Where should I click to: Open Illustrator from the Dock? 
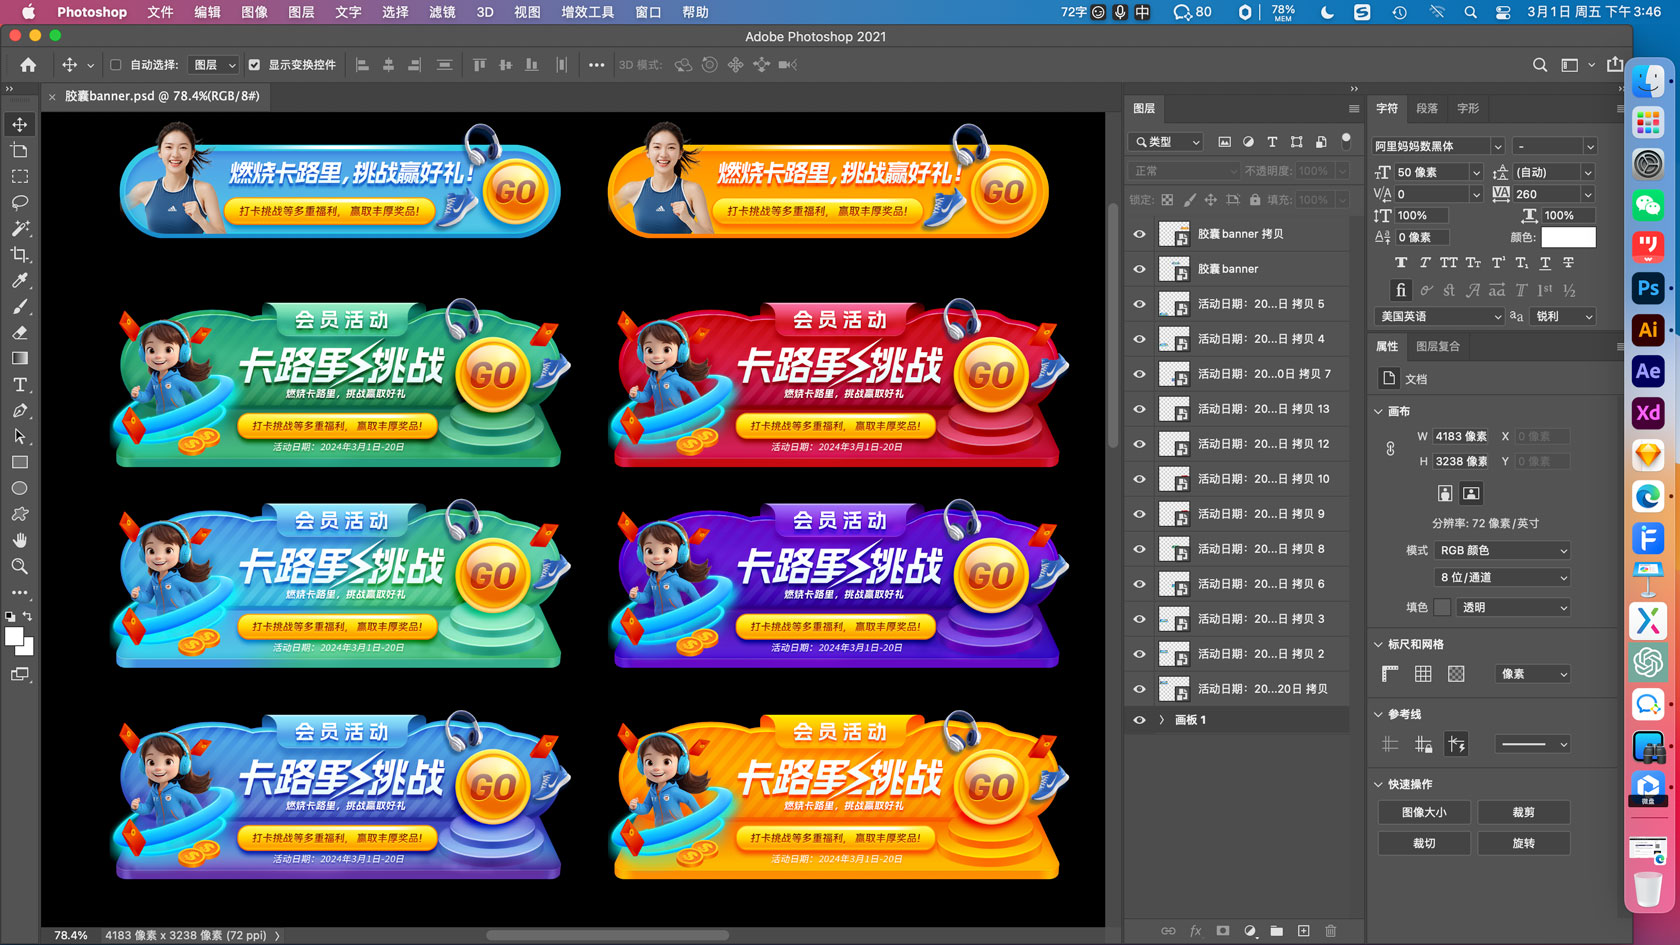click(1648, 330)
